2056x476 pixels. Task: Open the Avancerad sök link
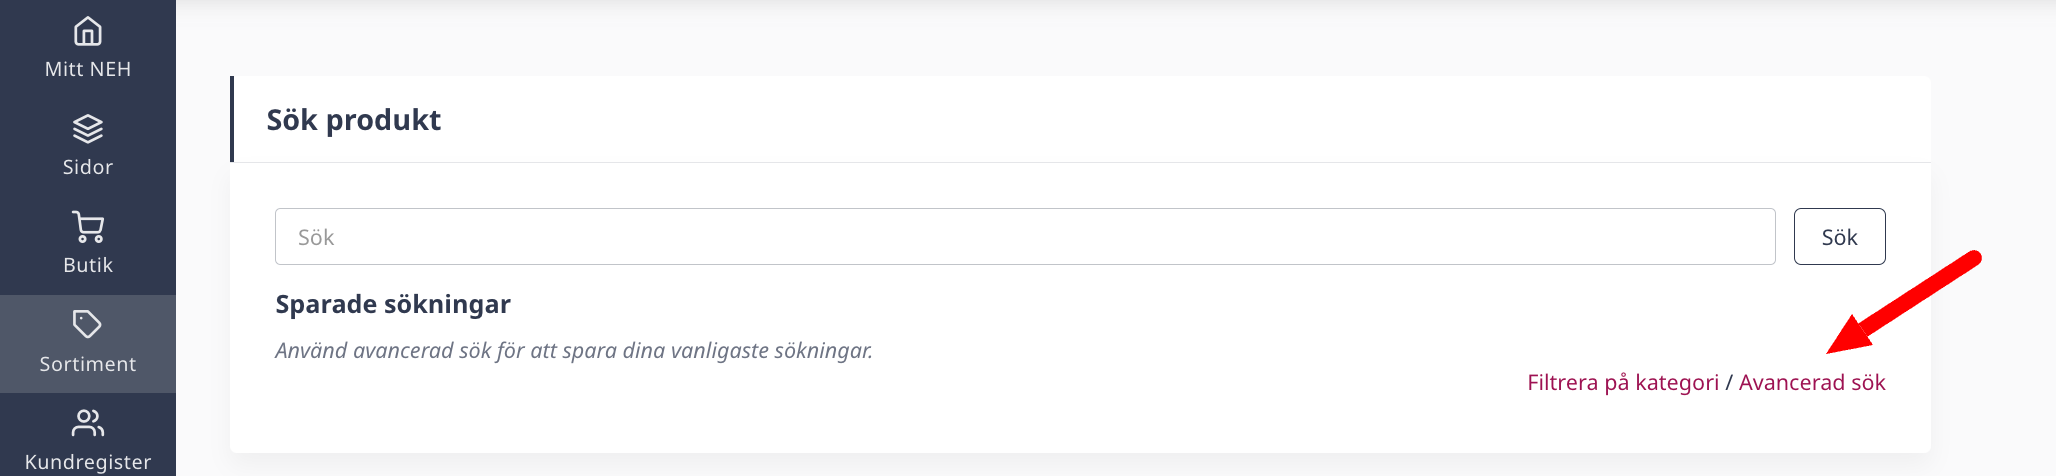click(x=1812, y=383)
